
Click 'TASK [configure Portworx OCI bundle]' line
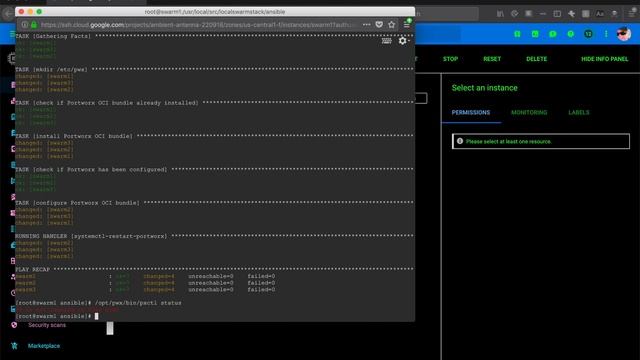(x=77, y=203)
